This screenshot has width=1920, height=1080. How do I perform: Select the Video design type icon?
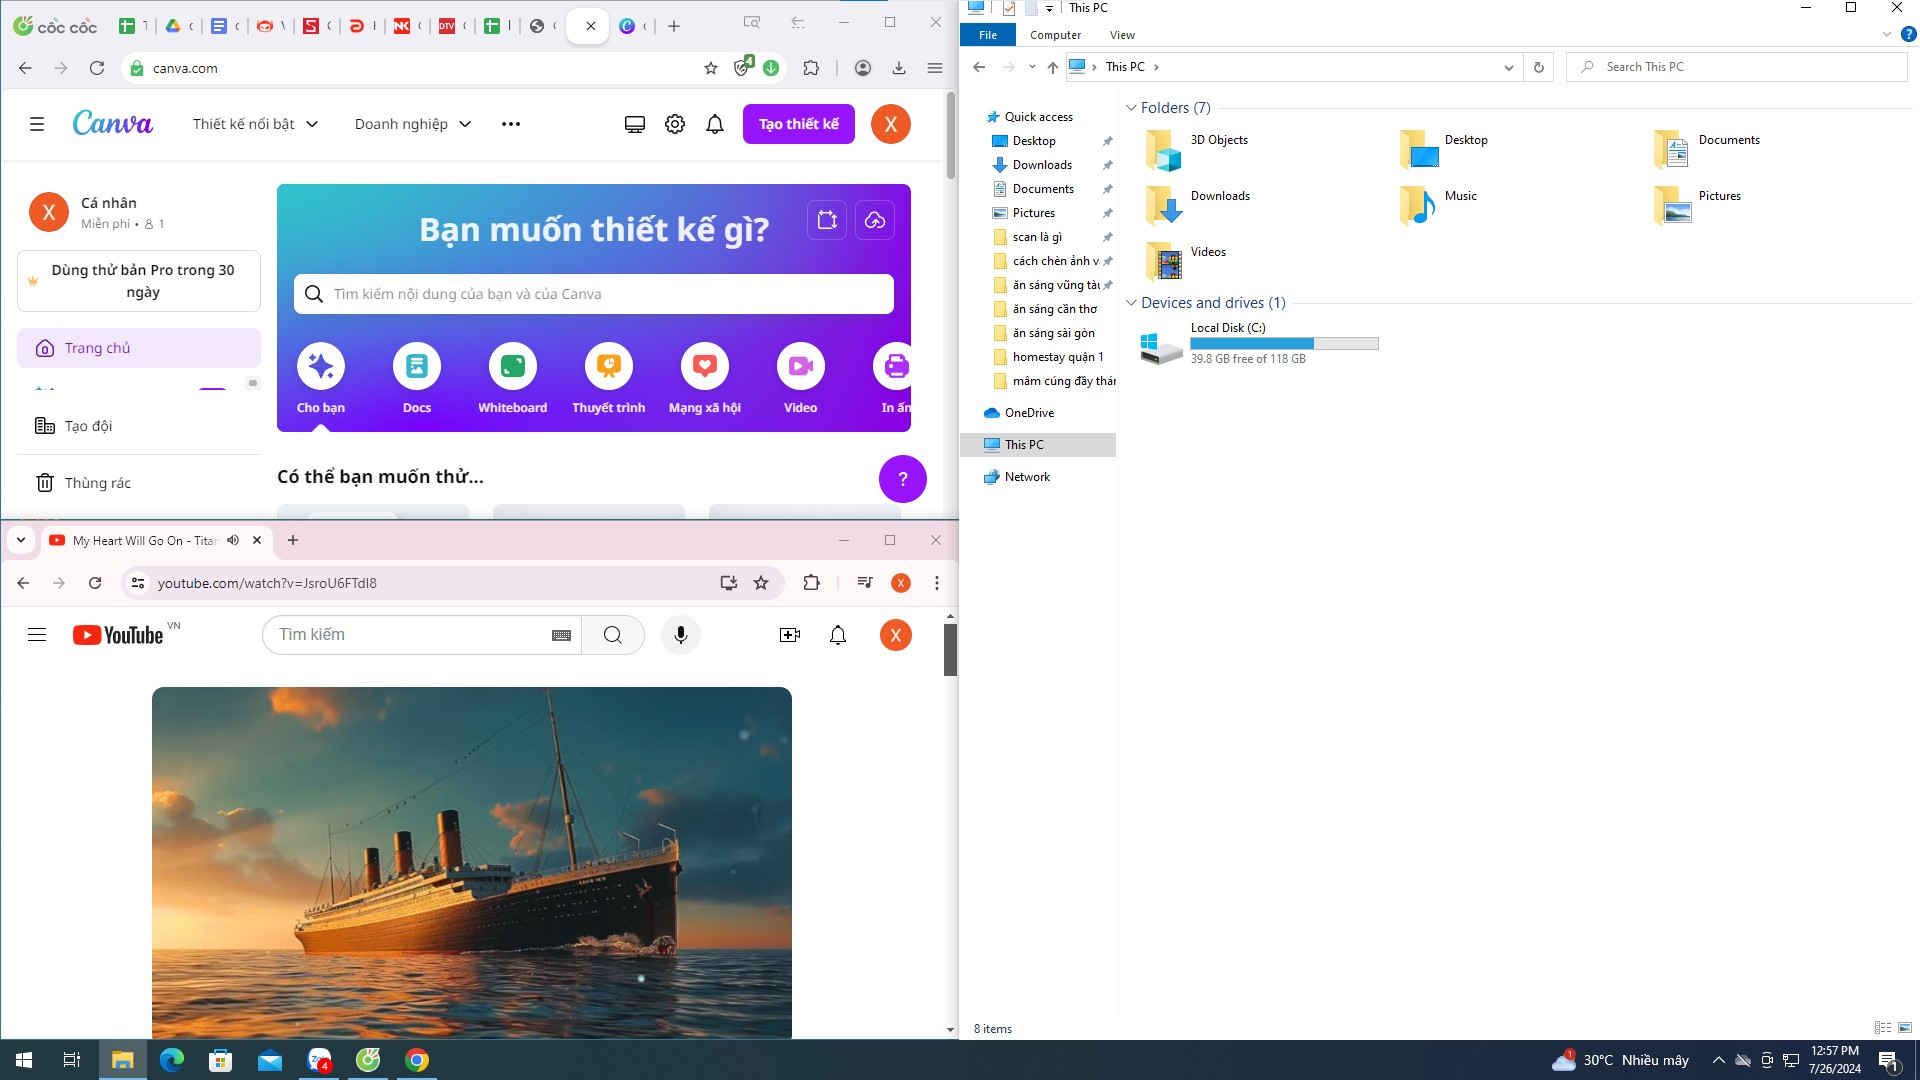pos(801,366)
